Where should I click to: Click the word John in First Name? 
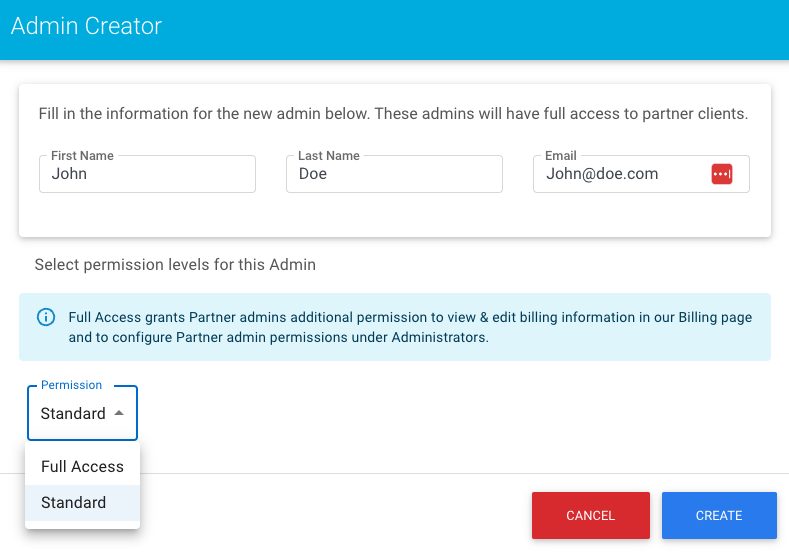point(69,174)
